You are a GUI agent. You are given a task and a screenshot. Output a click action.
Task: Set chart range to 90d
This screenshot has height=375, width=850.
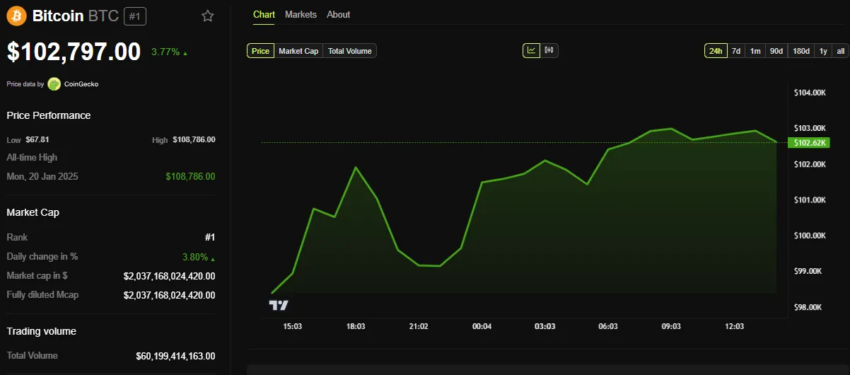tap(776, 51)
